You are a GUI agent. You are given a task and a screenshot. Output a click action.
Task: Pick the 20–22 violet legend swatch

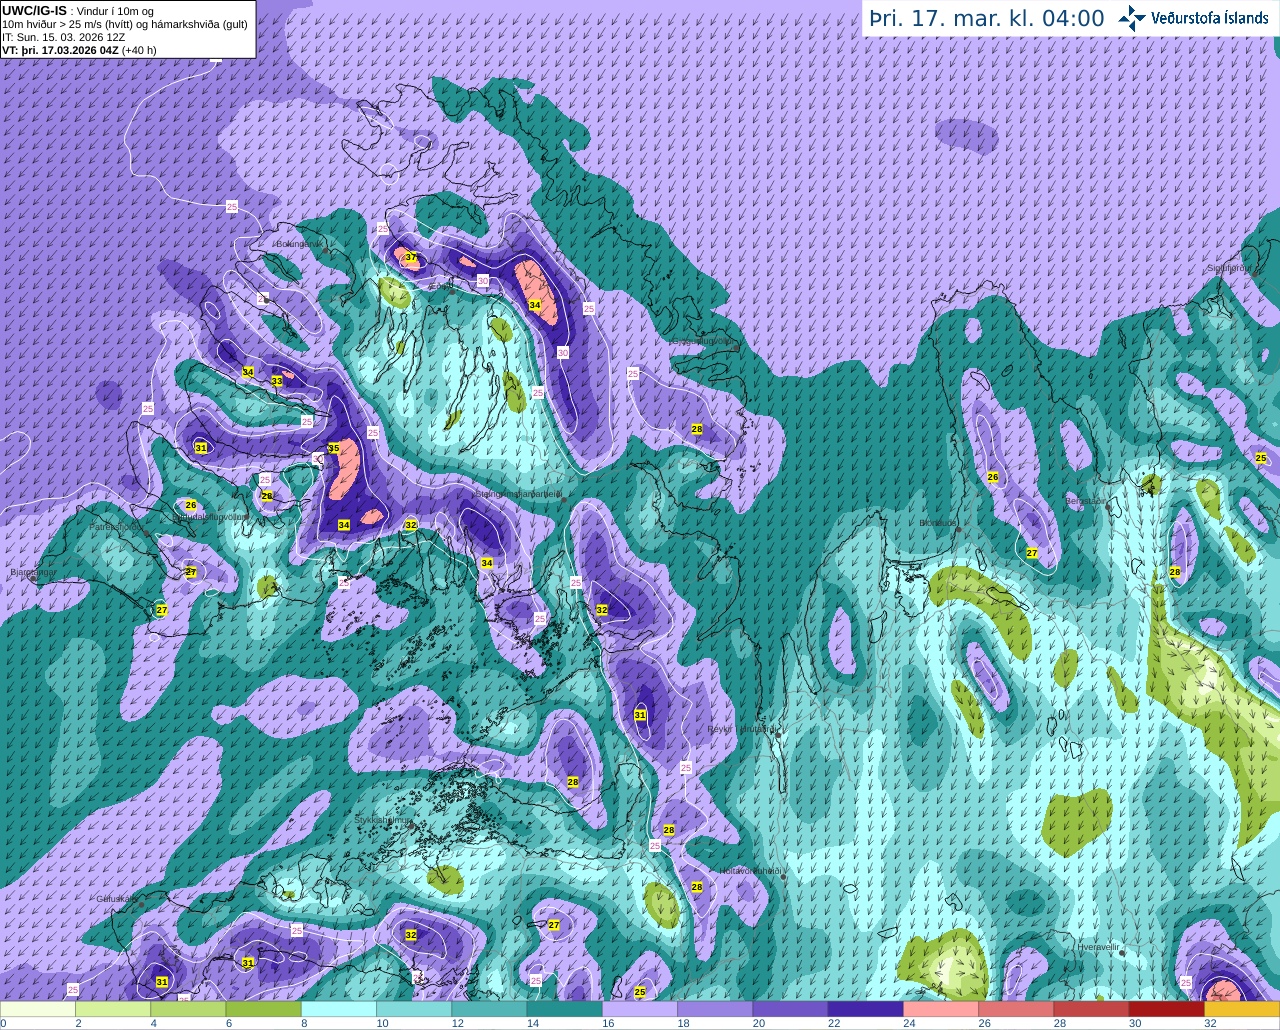(x=790, y=1009)
